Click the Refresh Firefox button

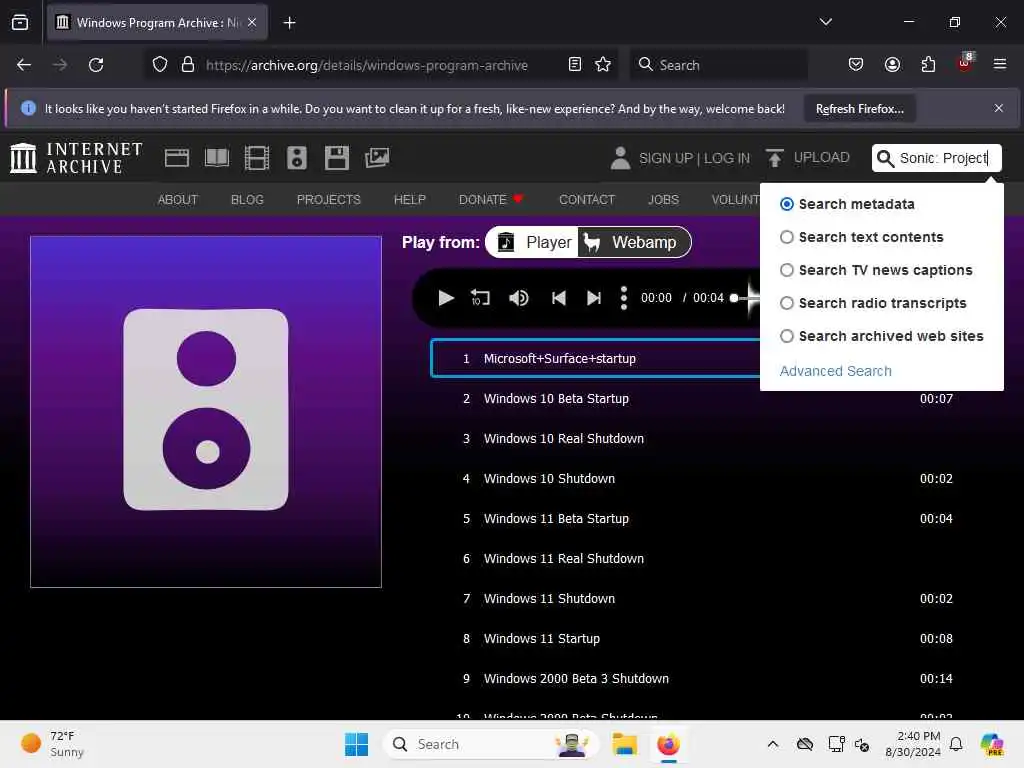pos(859,109)
